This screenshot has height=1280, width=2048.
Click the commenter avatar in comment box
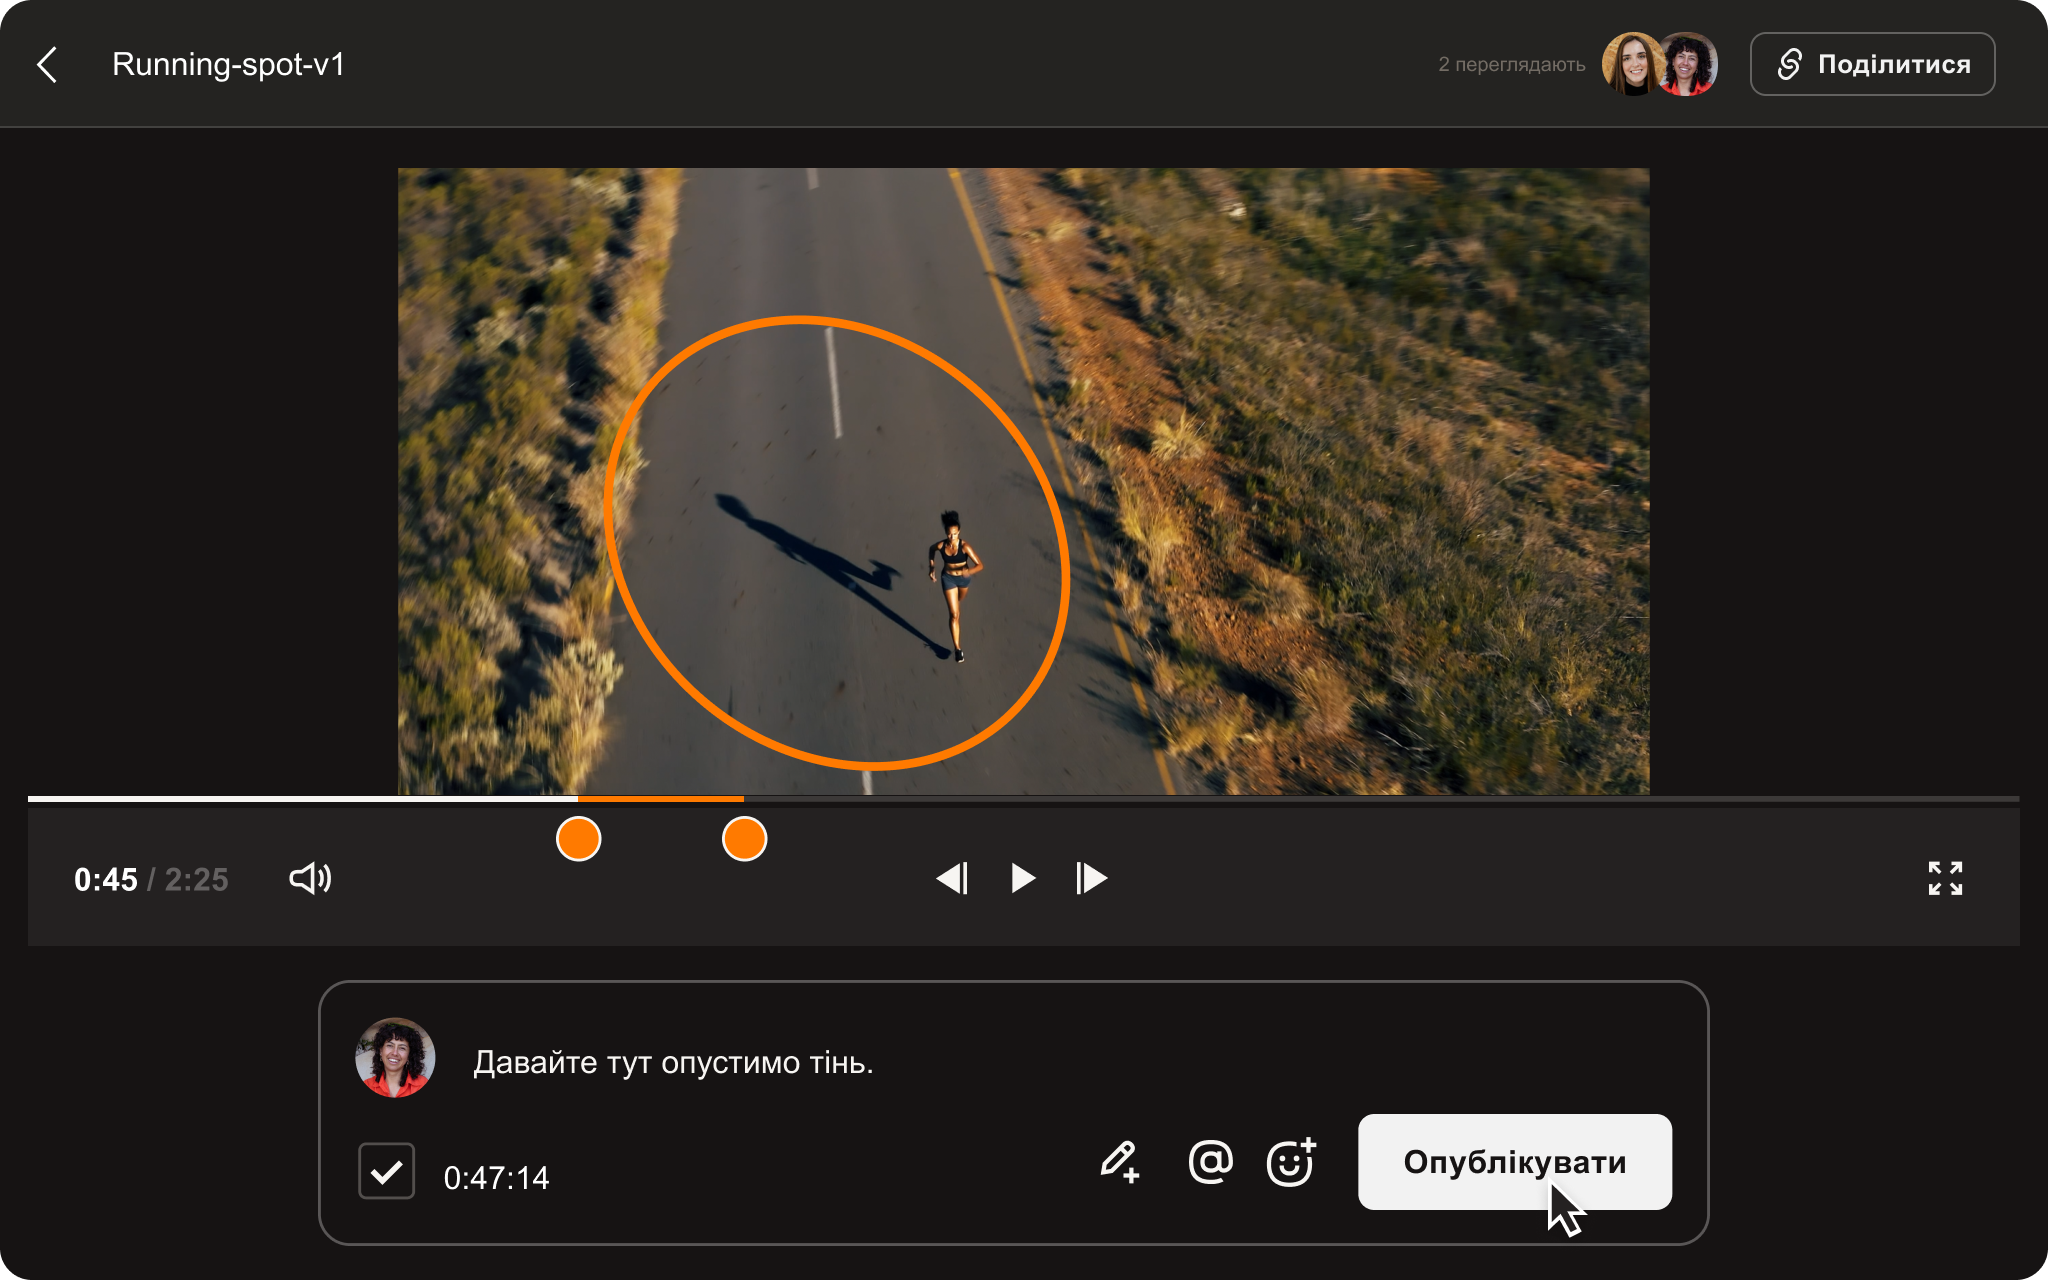tap(395, 1058)
